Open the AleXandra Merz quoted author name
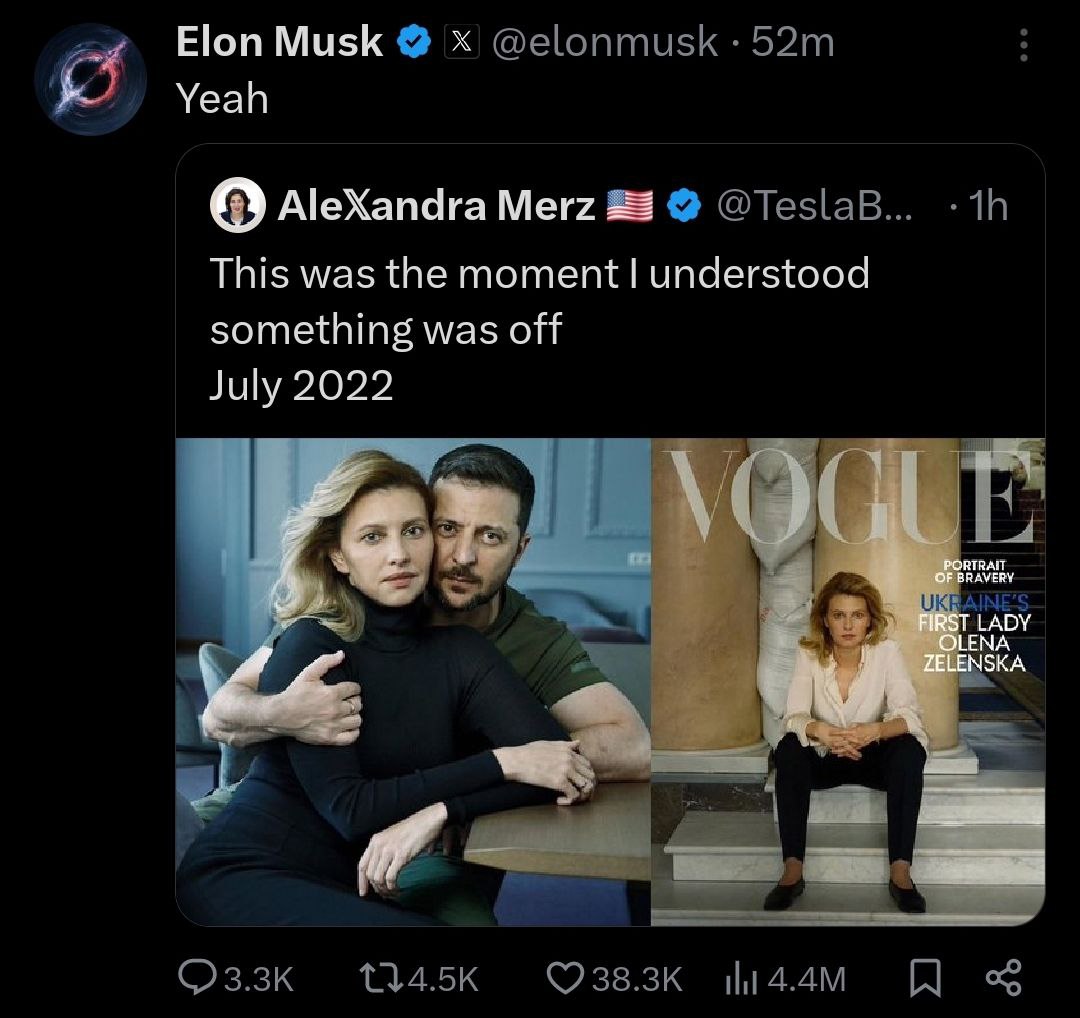Screen dimensions: 1080x1018 [x=436, y=206]
